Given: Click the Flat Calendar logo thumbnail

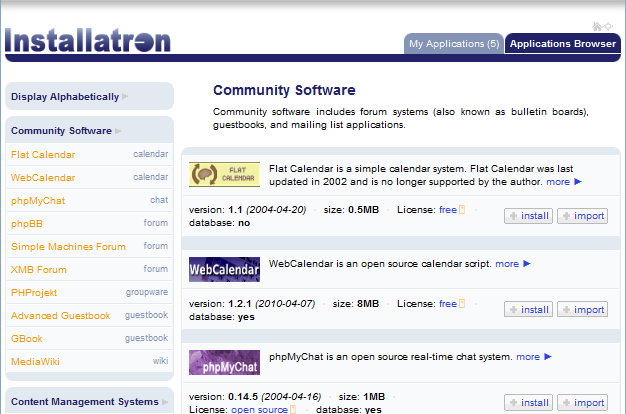Looking at the screenshot, I should click(224, 174).
